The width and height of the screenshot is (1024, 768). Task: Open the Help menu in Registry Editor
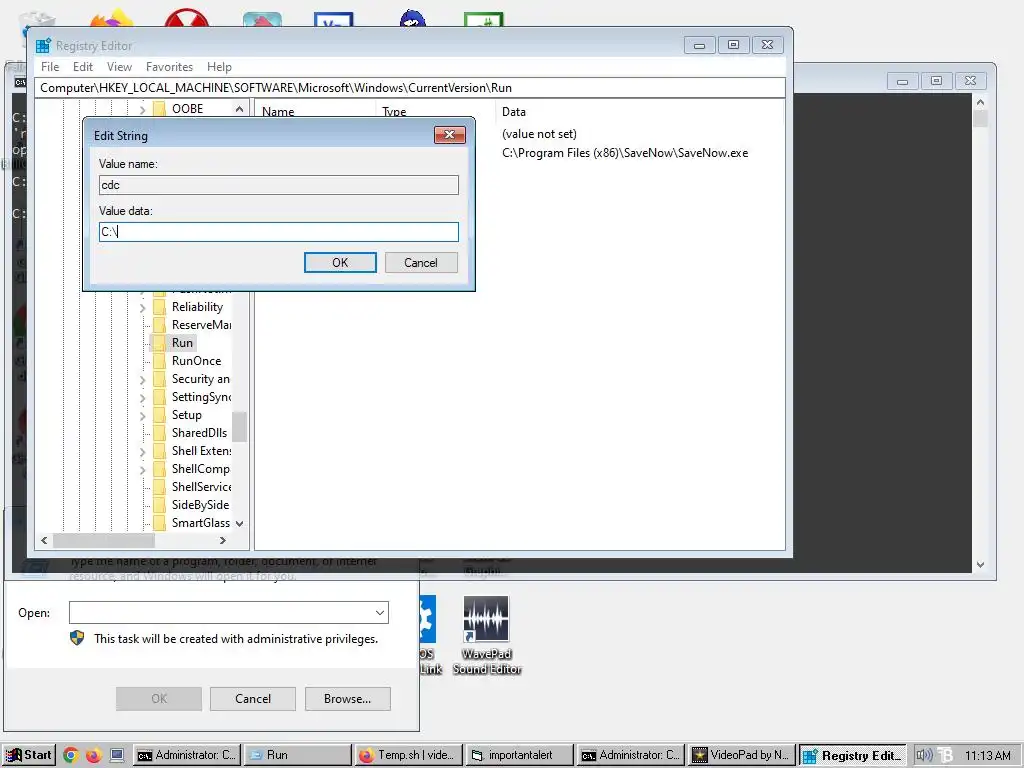[x=219, y=67]
